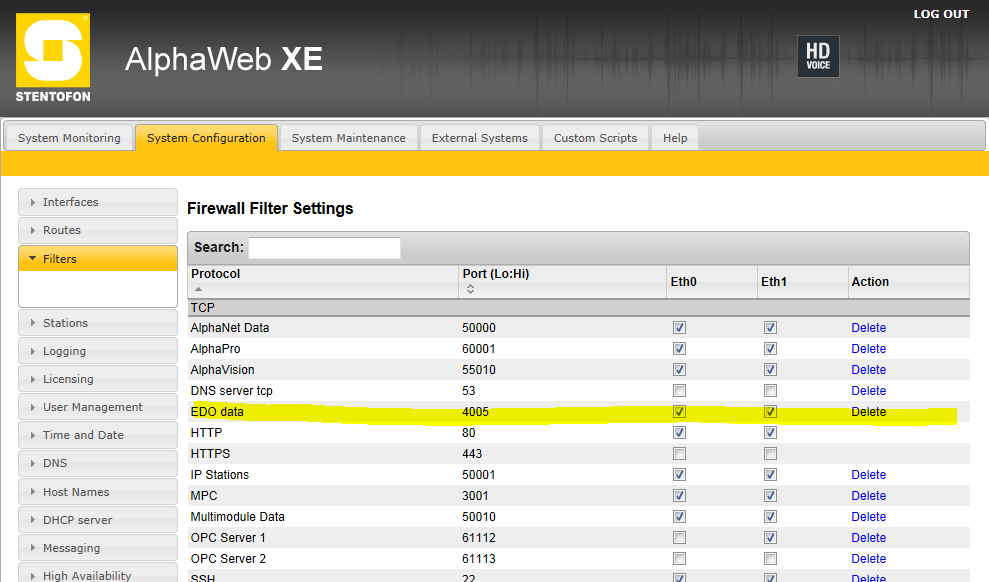The image size is (989, 582).
Task: Enable Eth1 for DNS server tcp
Action: [x=771, y=391]
